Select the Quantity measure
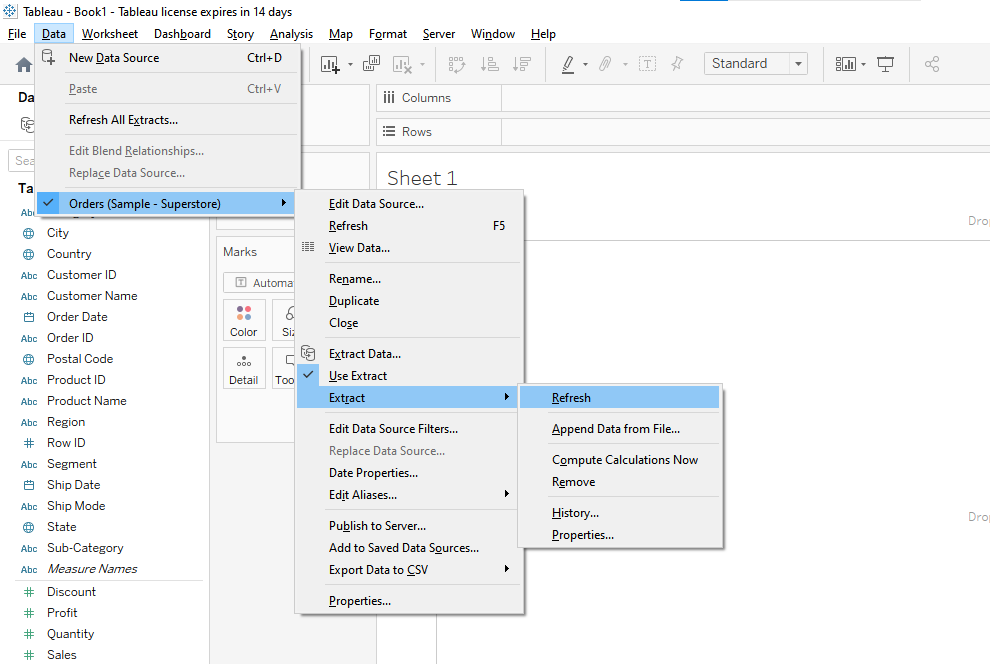990x664 pixels. click(71, 634)
